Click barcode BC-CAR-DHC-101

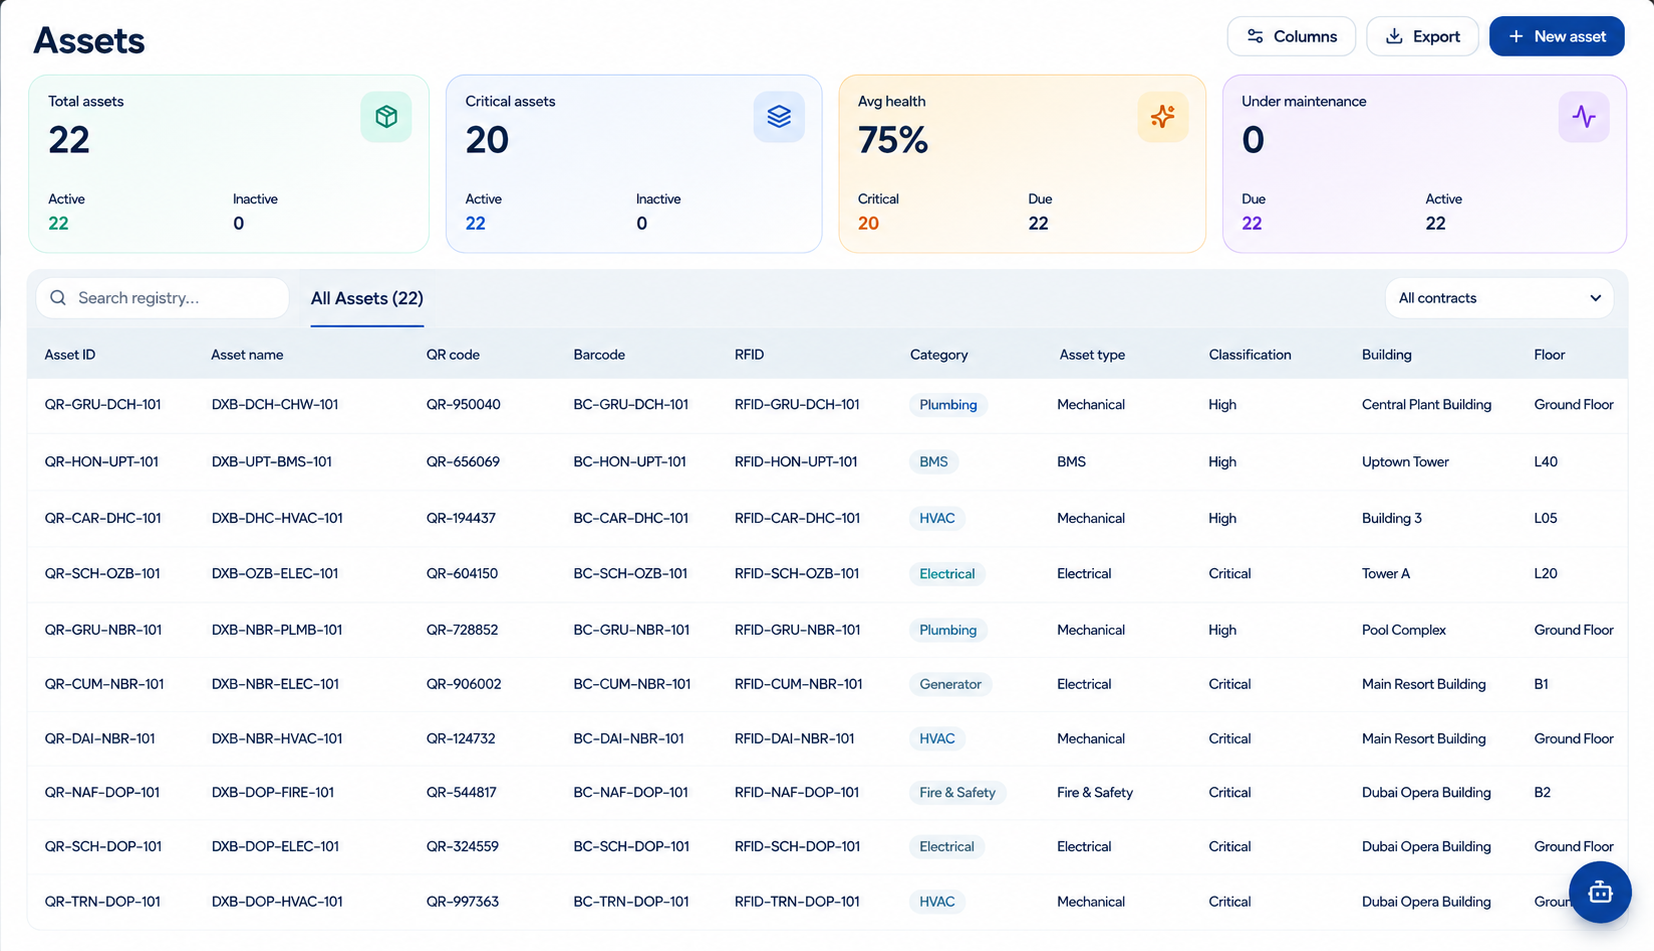pos(631,518)
